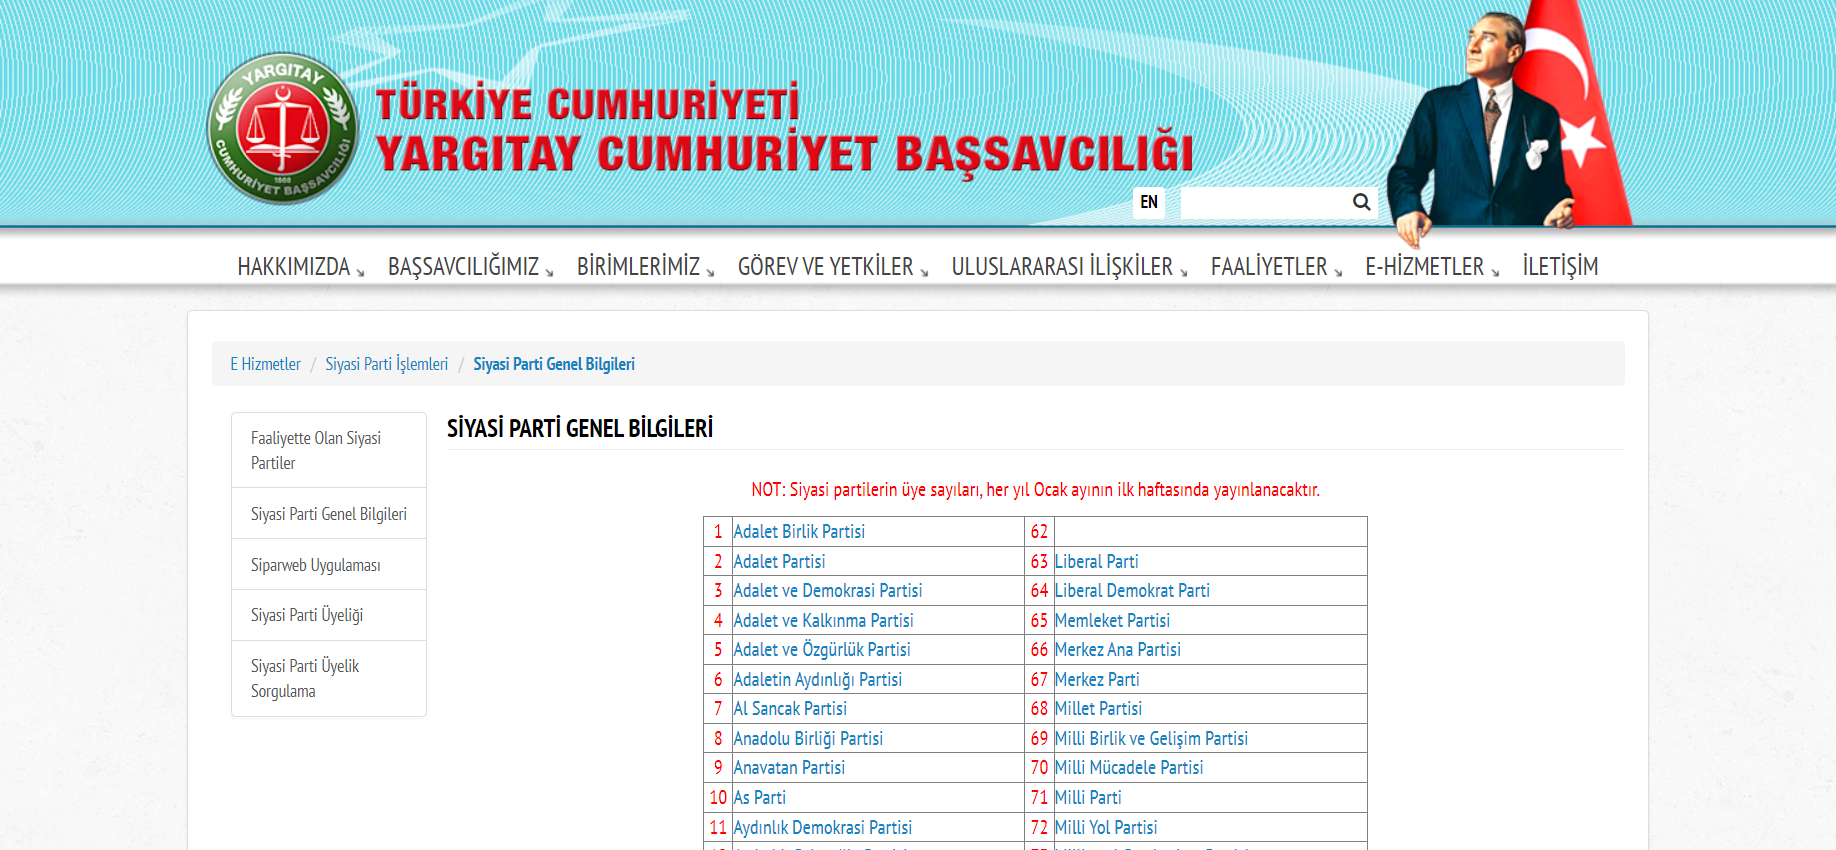
Task: Click the Yargıtay Başsavcılığı emblem logo
Action: (x=283, y=128)
